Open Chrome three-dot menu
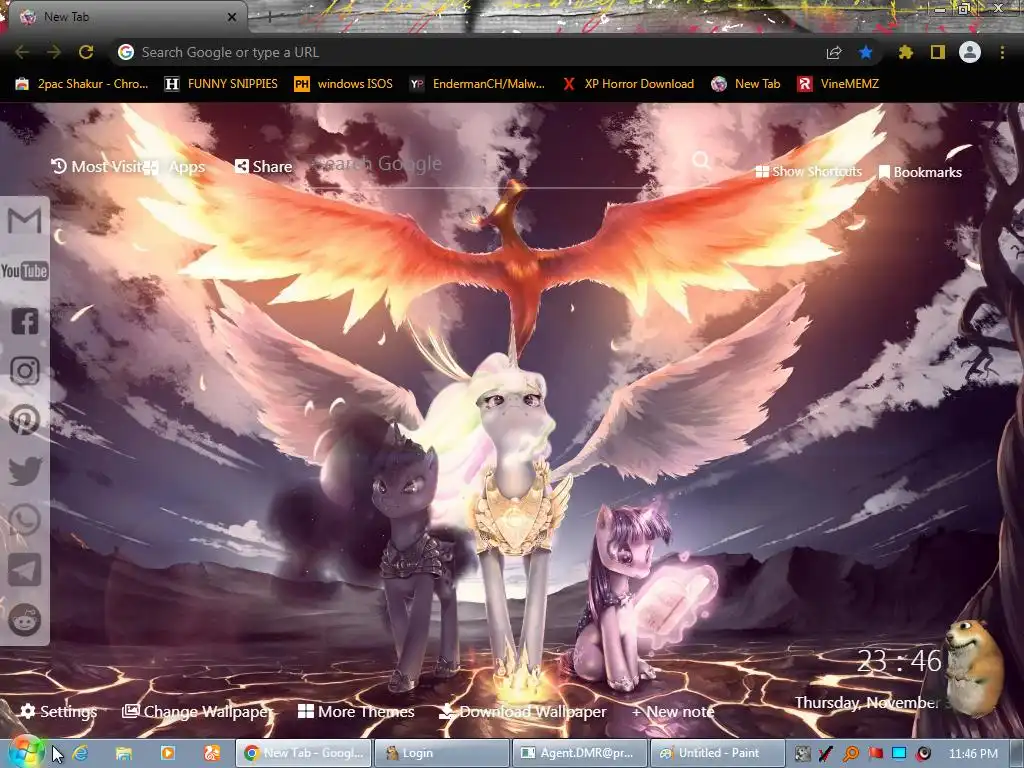Screen dimensions: 1024x768 [1002, 52]
